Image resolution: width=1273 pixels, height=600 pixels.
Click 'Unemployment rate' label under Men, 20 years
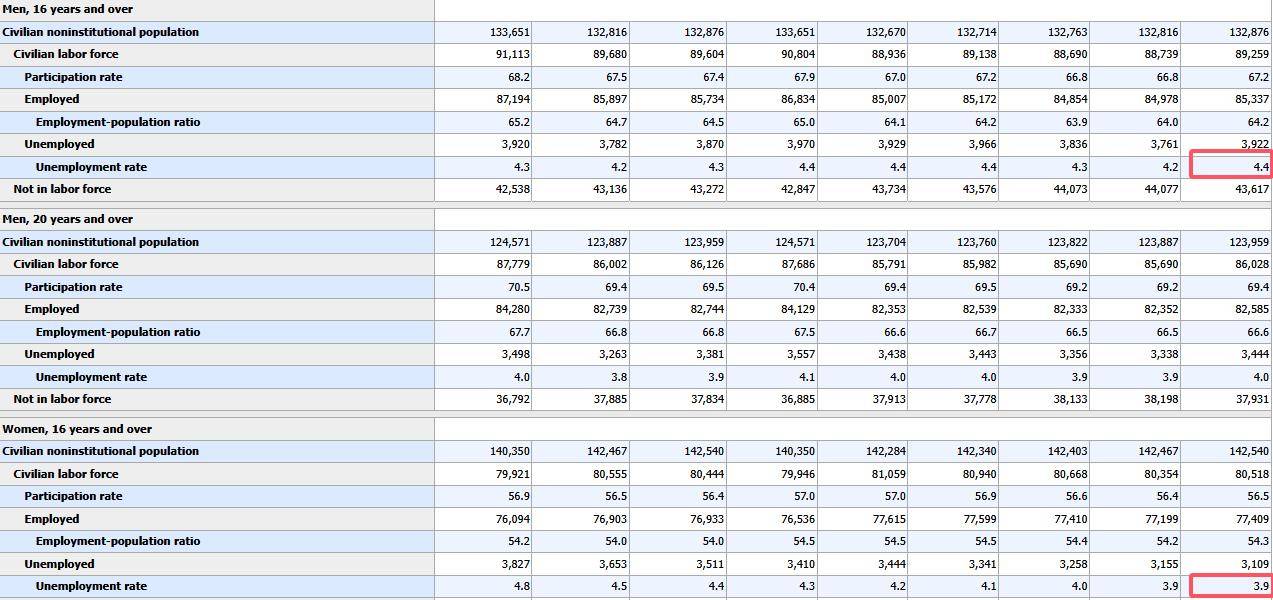coord(91,377)
